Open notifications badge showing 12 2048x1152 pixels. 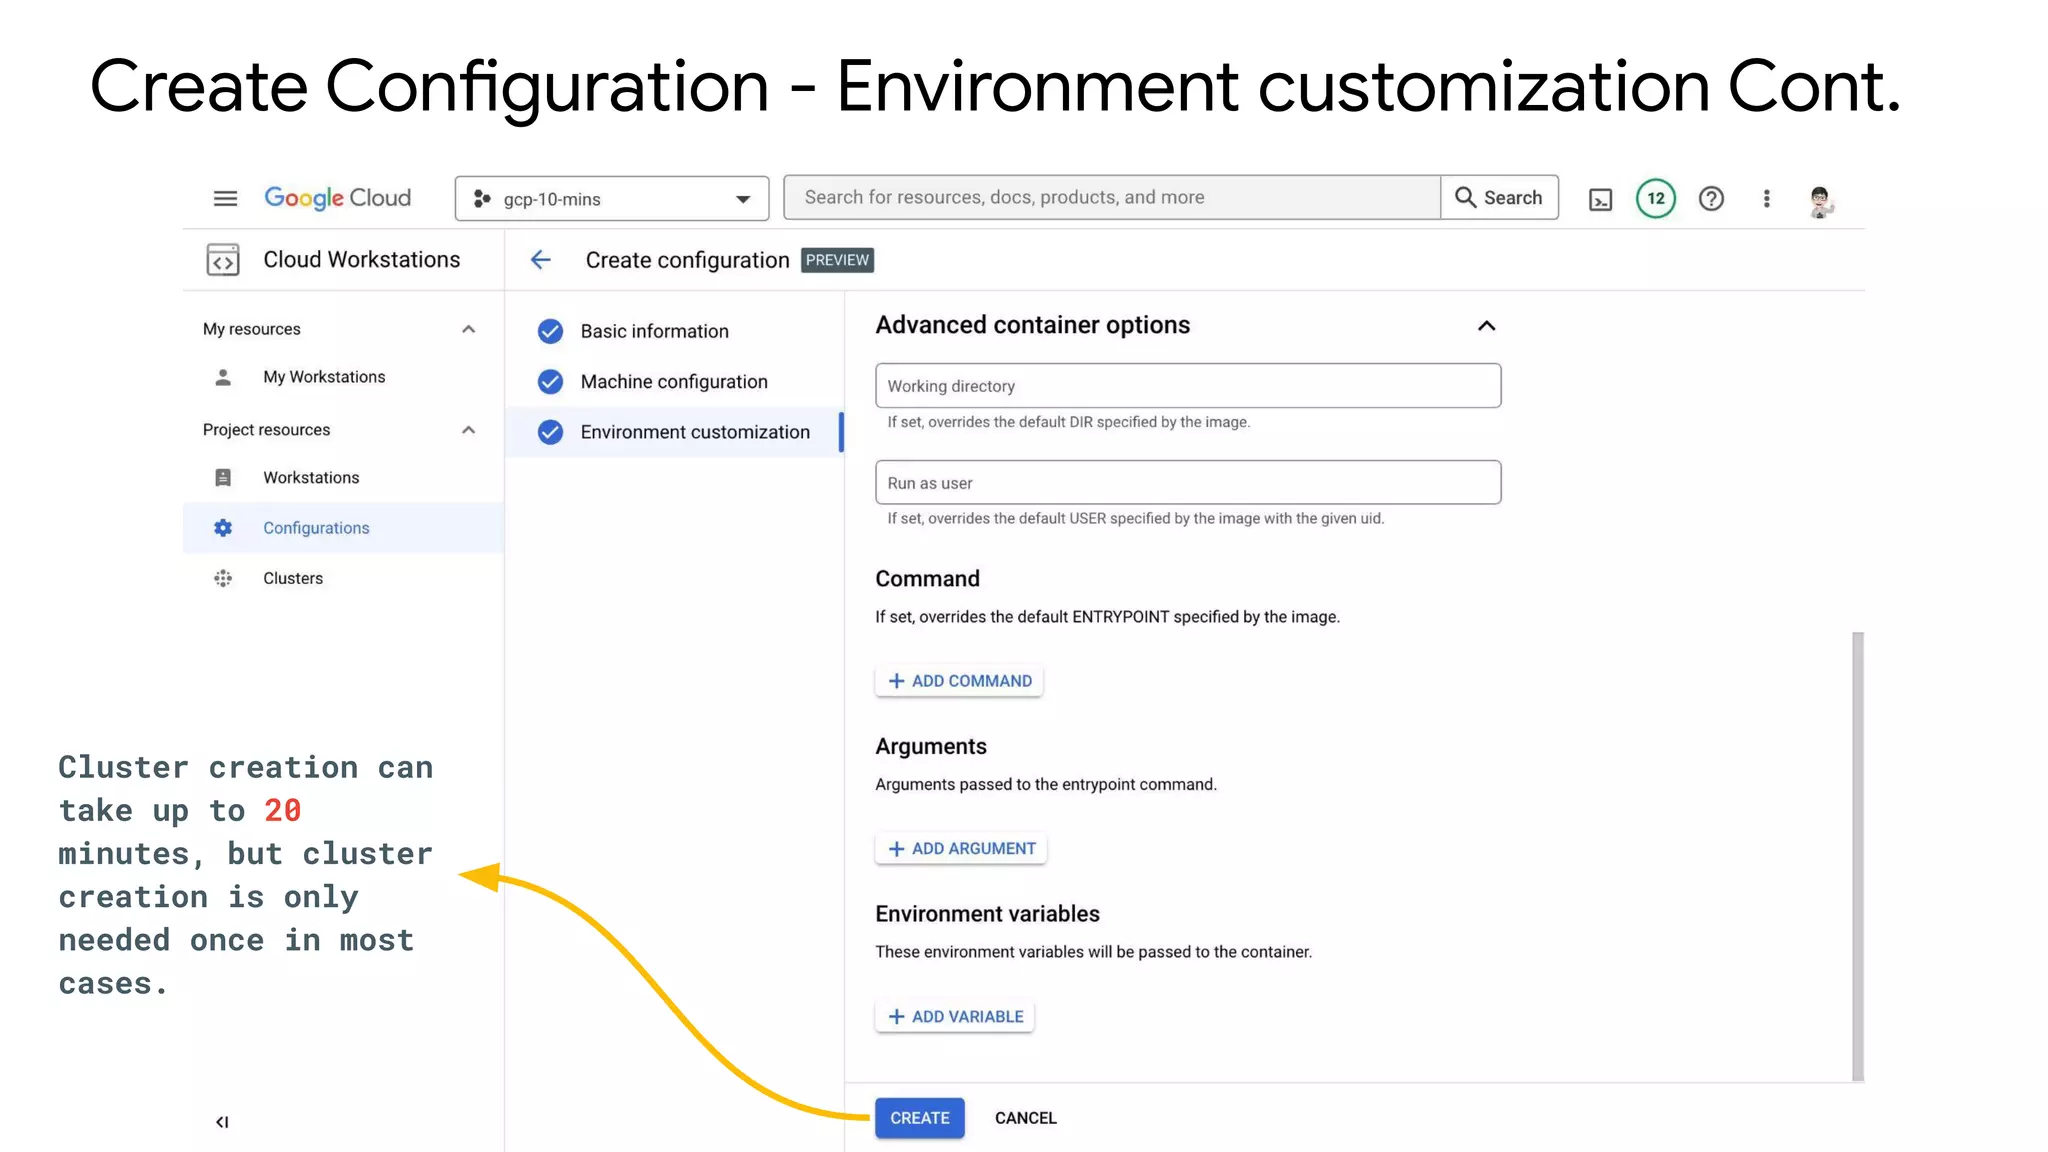[1656, 198]
